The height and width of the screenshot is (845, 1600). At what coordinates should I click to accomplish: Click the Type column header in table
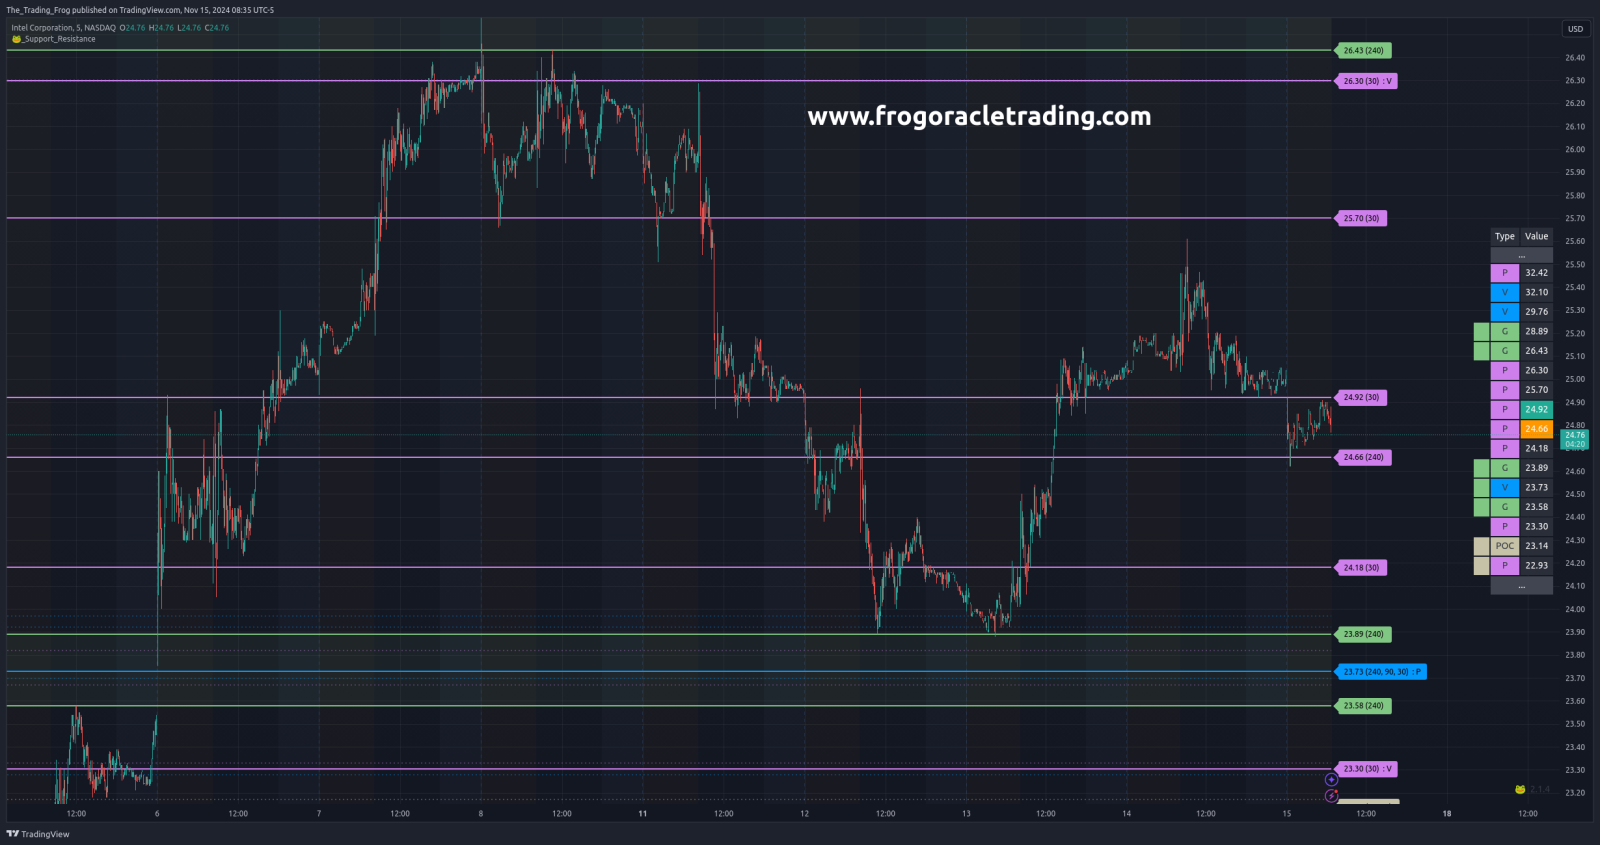tap(1505, 237)
